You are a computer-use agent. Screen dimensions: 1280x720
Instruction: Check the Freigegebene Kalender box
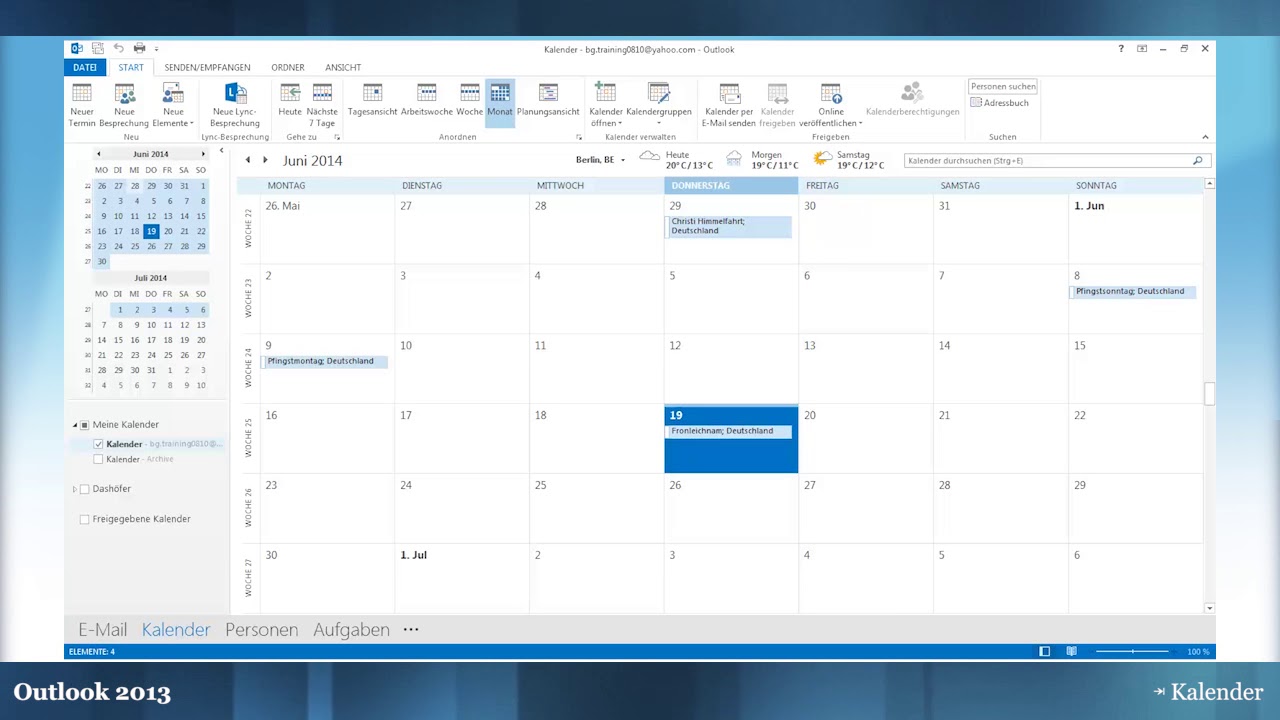(84, 519)
